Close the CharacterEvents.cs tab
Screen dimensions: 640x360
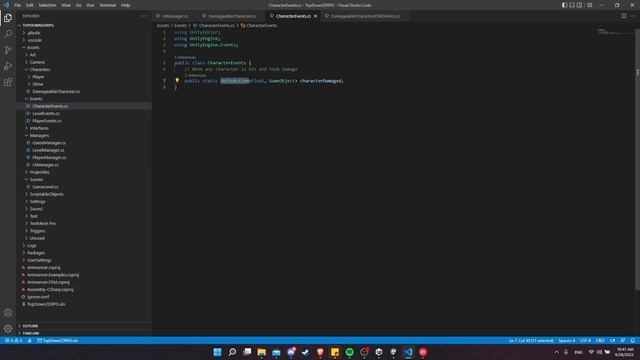coord(316,16)
